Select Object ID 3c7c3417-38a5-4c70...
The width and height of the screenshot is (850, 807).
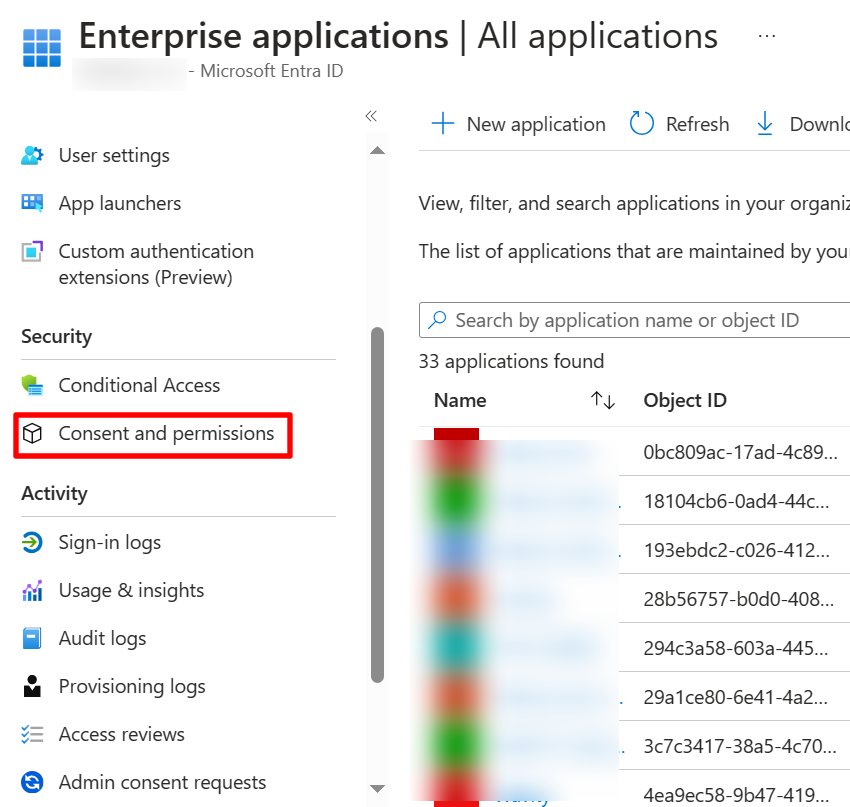(740, 746)
